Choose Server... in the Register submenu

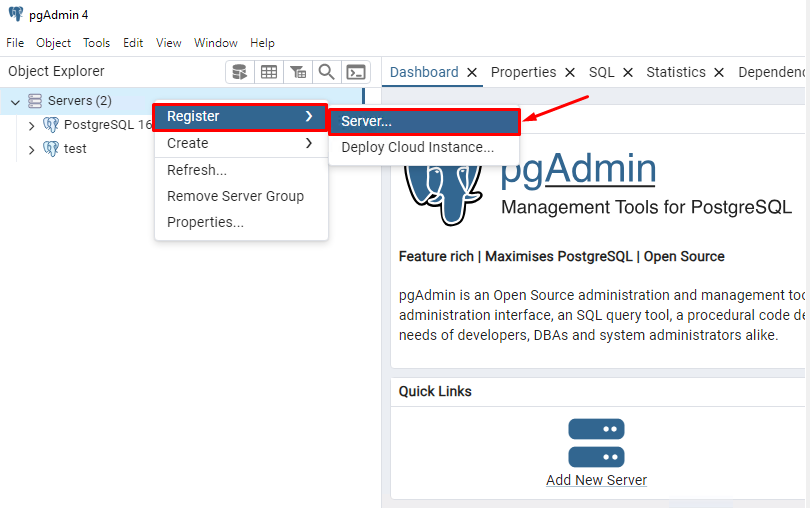point(424,121)
